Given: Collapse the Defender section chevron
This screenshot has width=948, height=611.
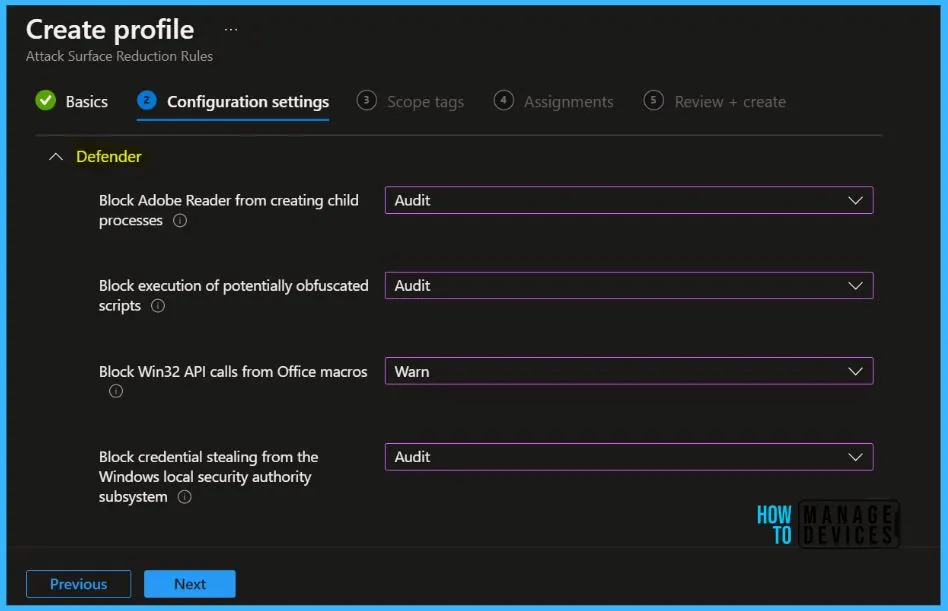Looking at the screenshot, I should (56, 157).
